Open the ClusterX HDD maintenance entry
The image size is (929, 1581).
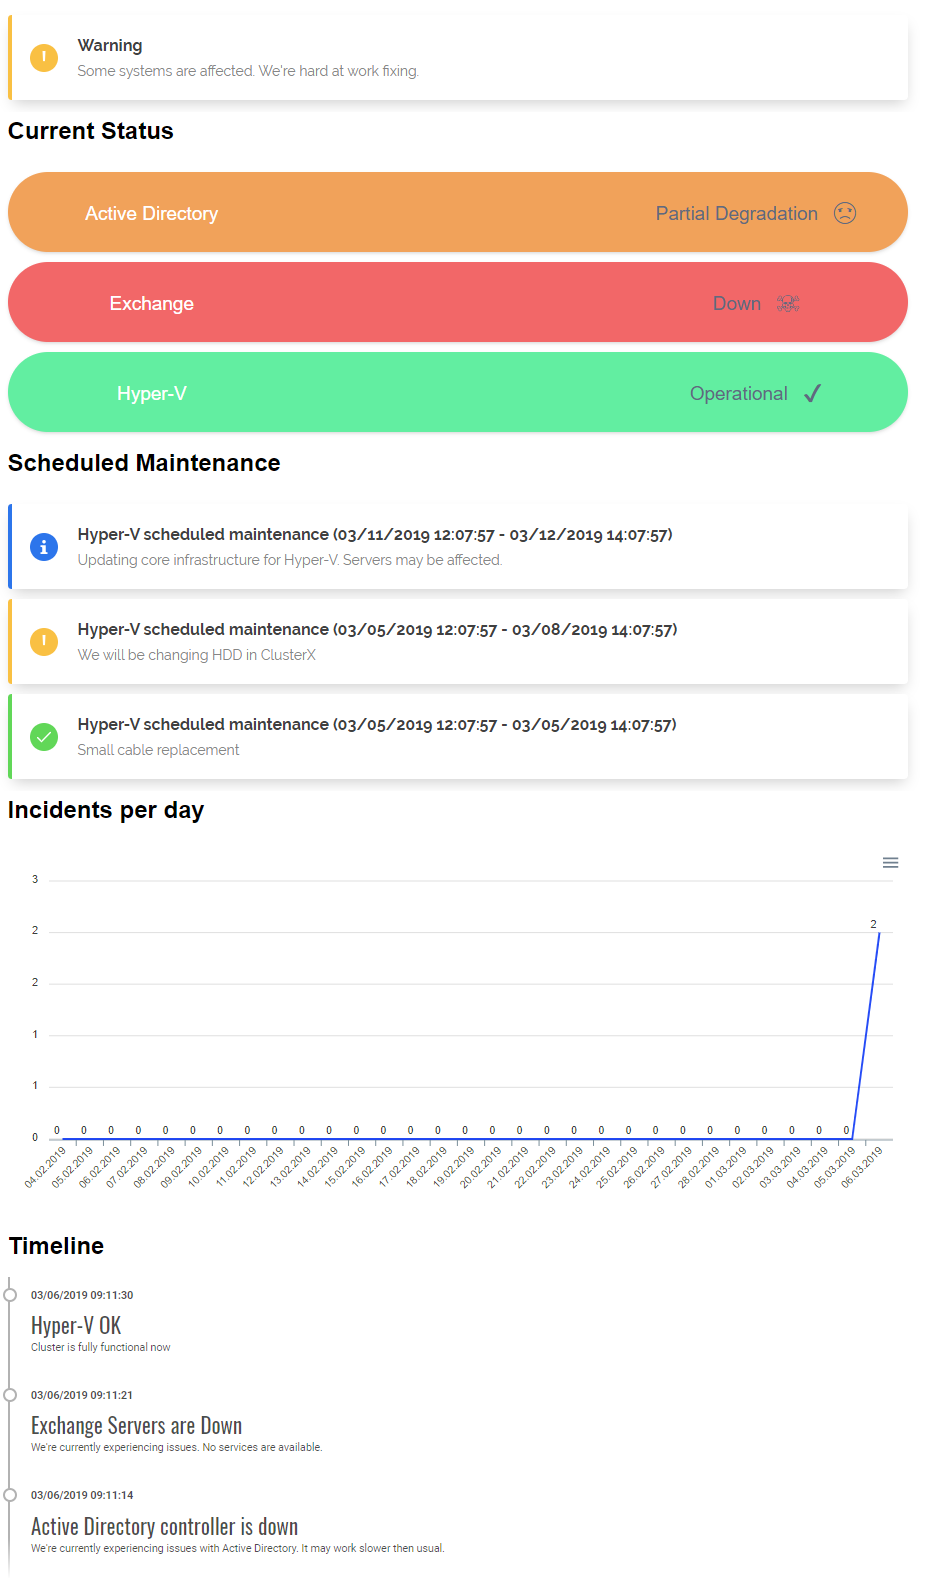(x=457, y=641)
